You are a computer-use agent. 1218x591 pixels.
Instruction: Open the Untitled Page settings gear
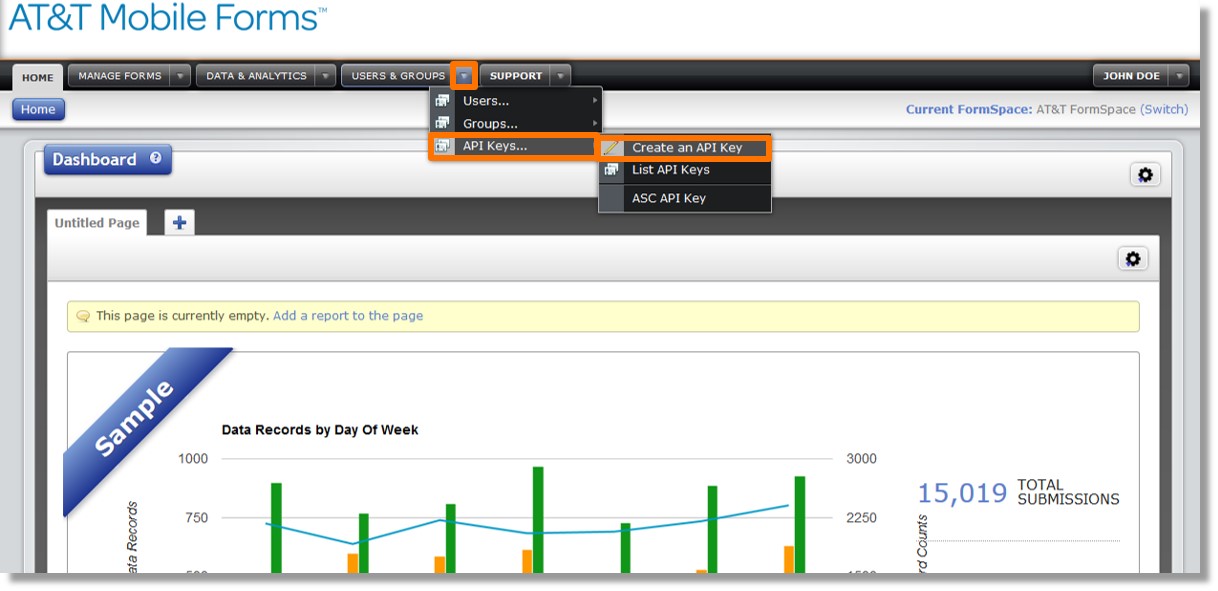1133,259
